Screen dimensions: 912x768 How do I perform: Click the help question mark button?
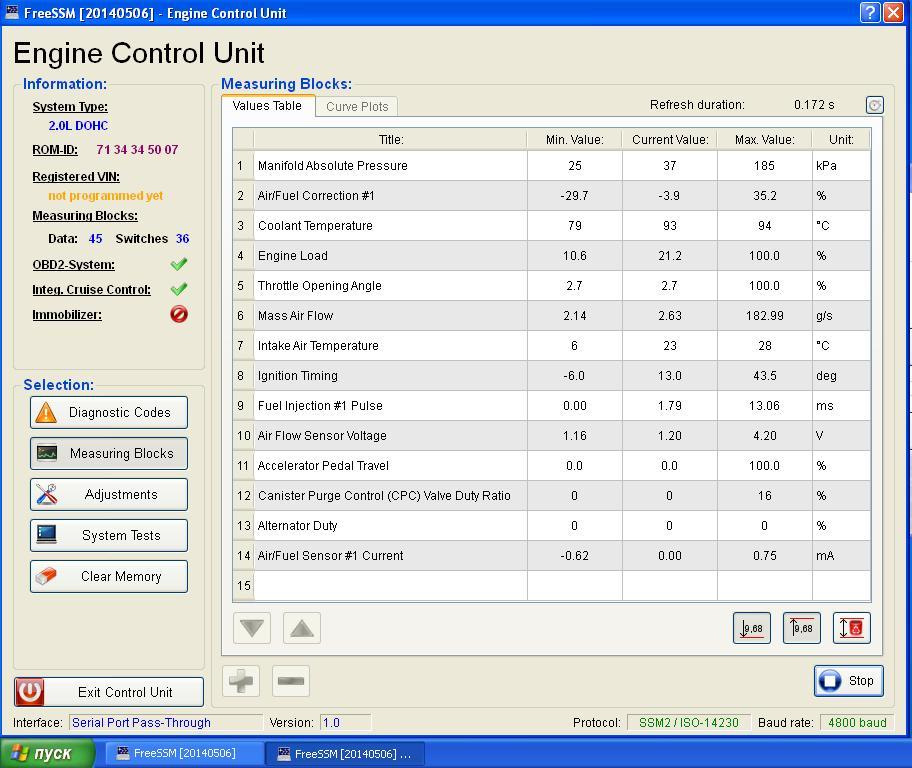(x=870, y=12)
